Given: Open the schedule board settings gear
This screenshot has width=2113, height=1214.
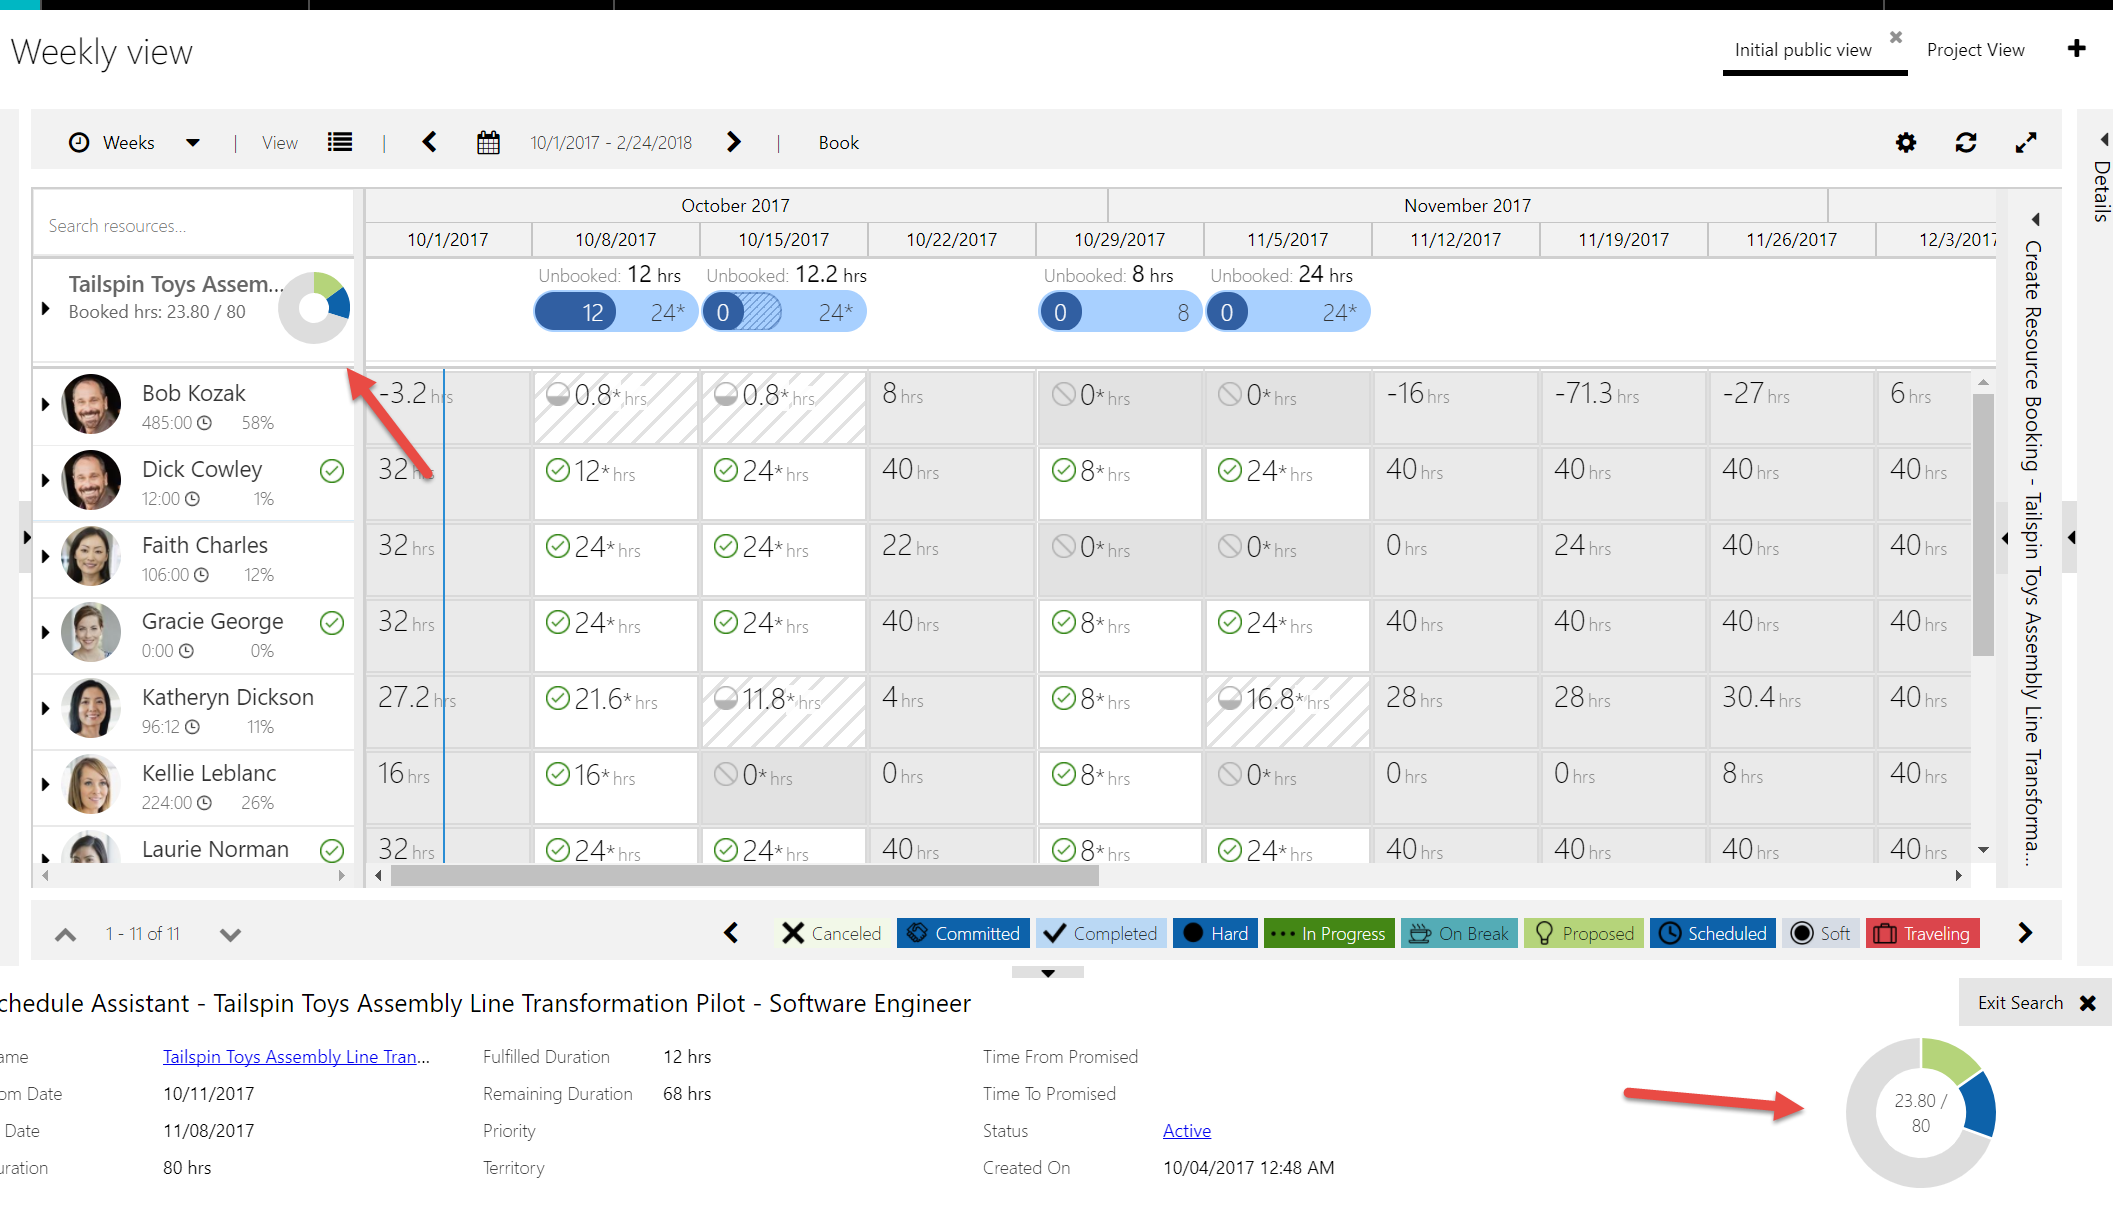Looking at the screenshot, I should coord(1906,143).
